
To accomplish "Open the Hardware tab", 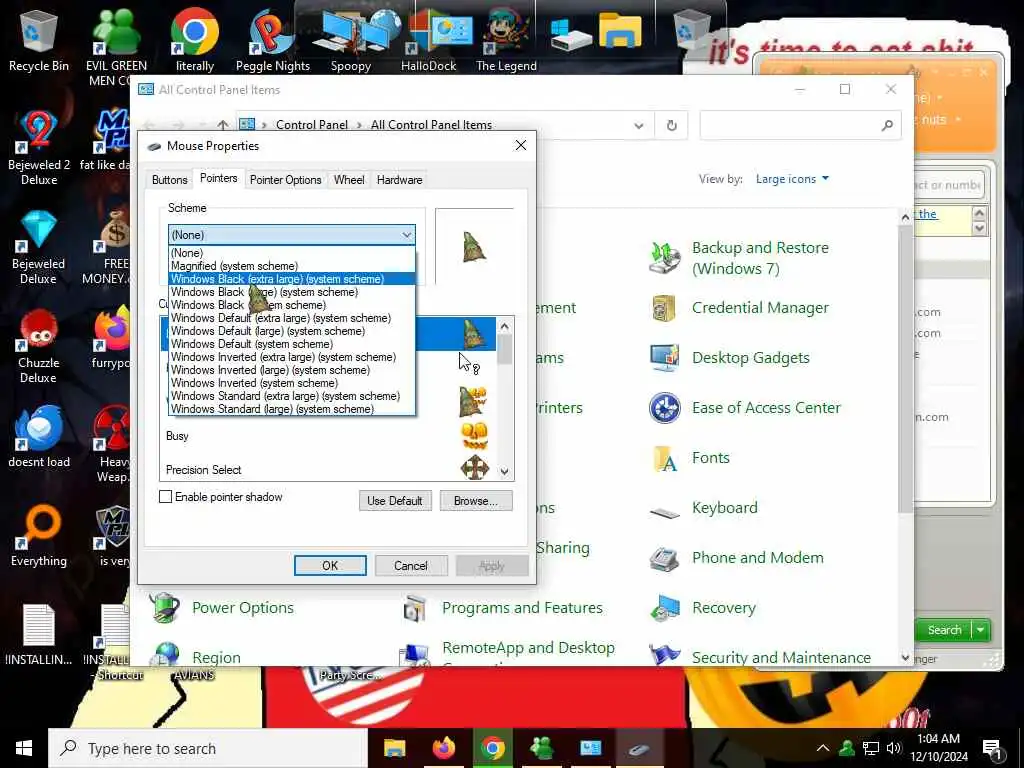I will (400, 180).
